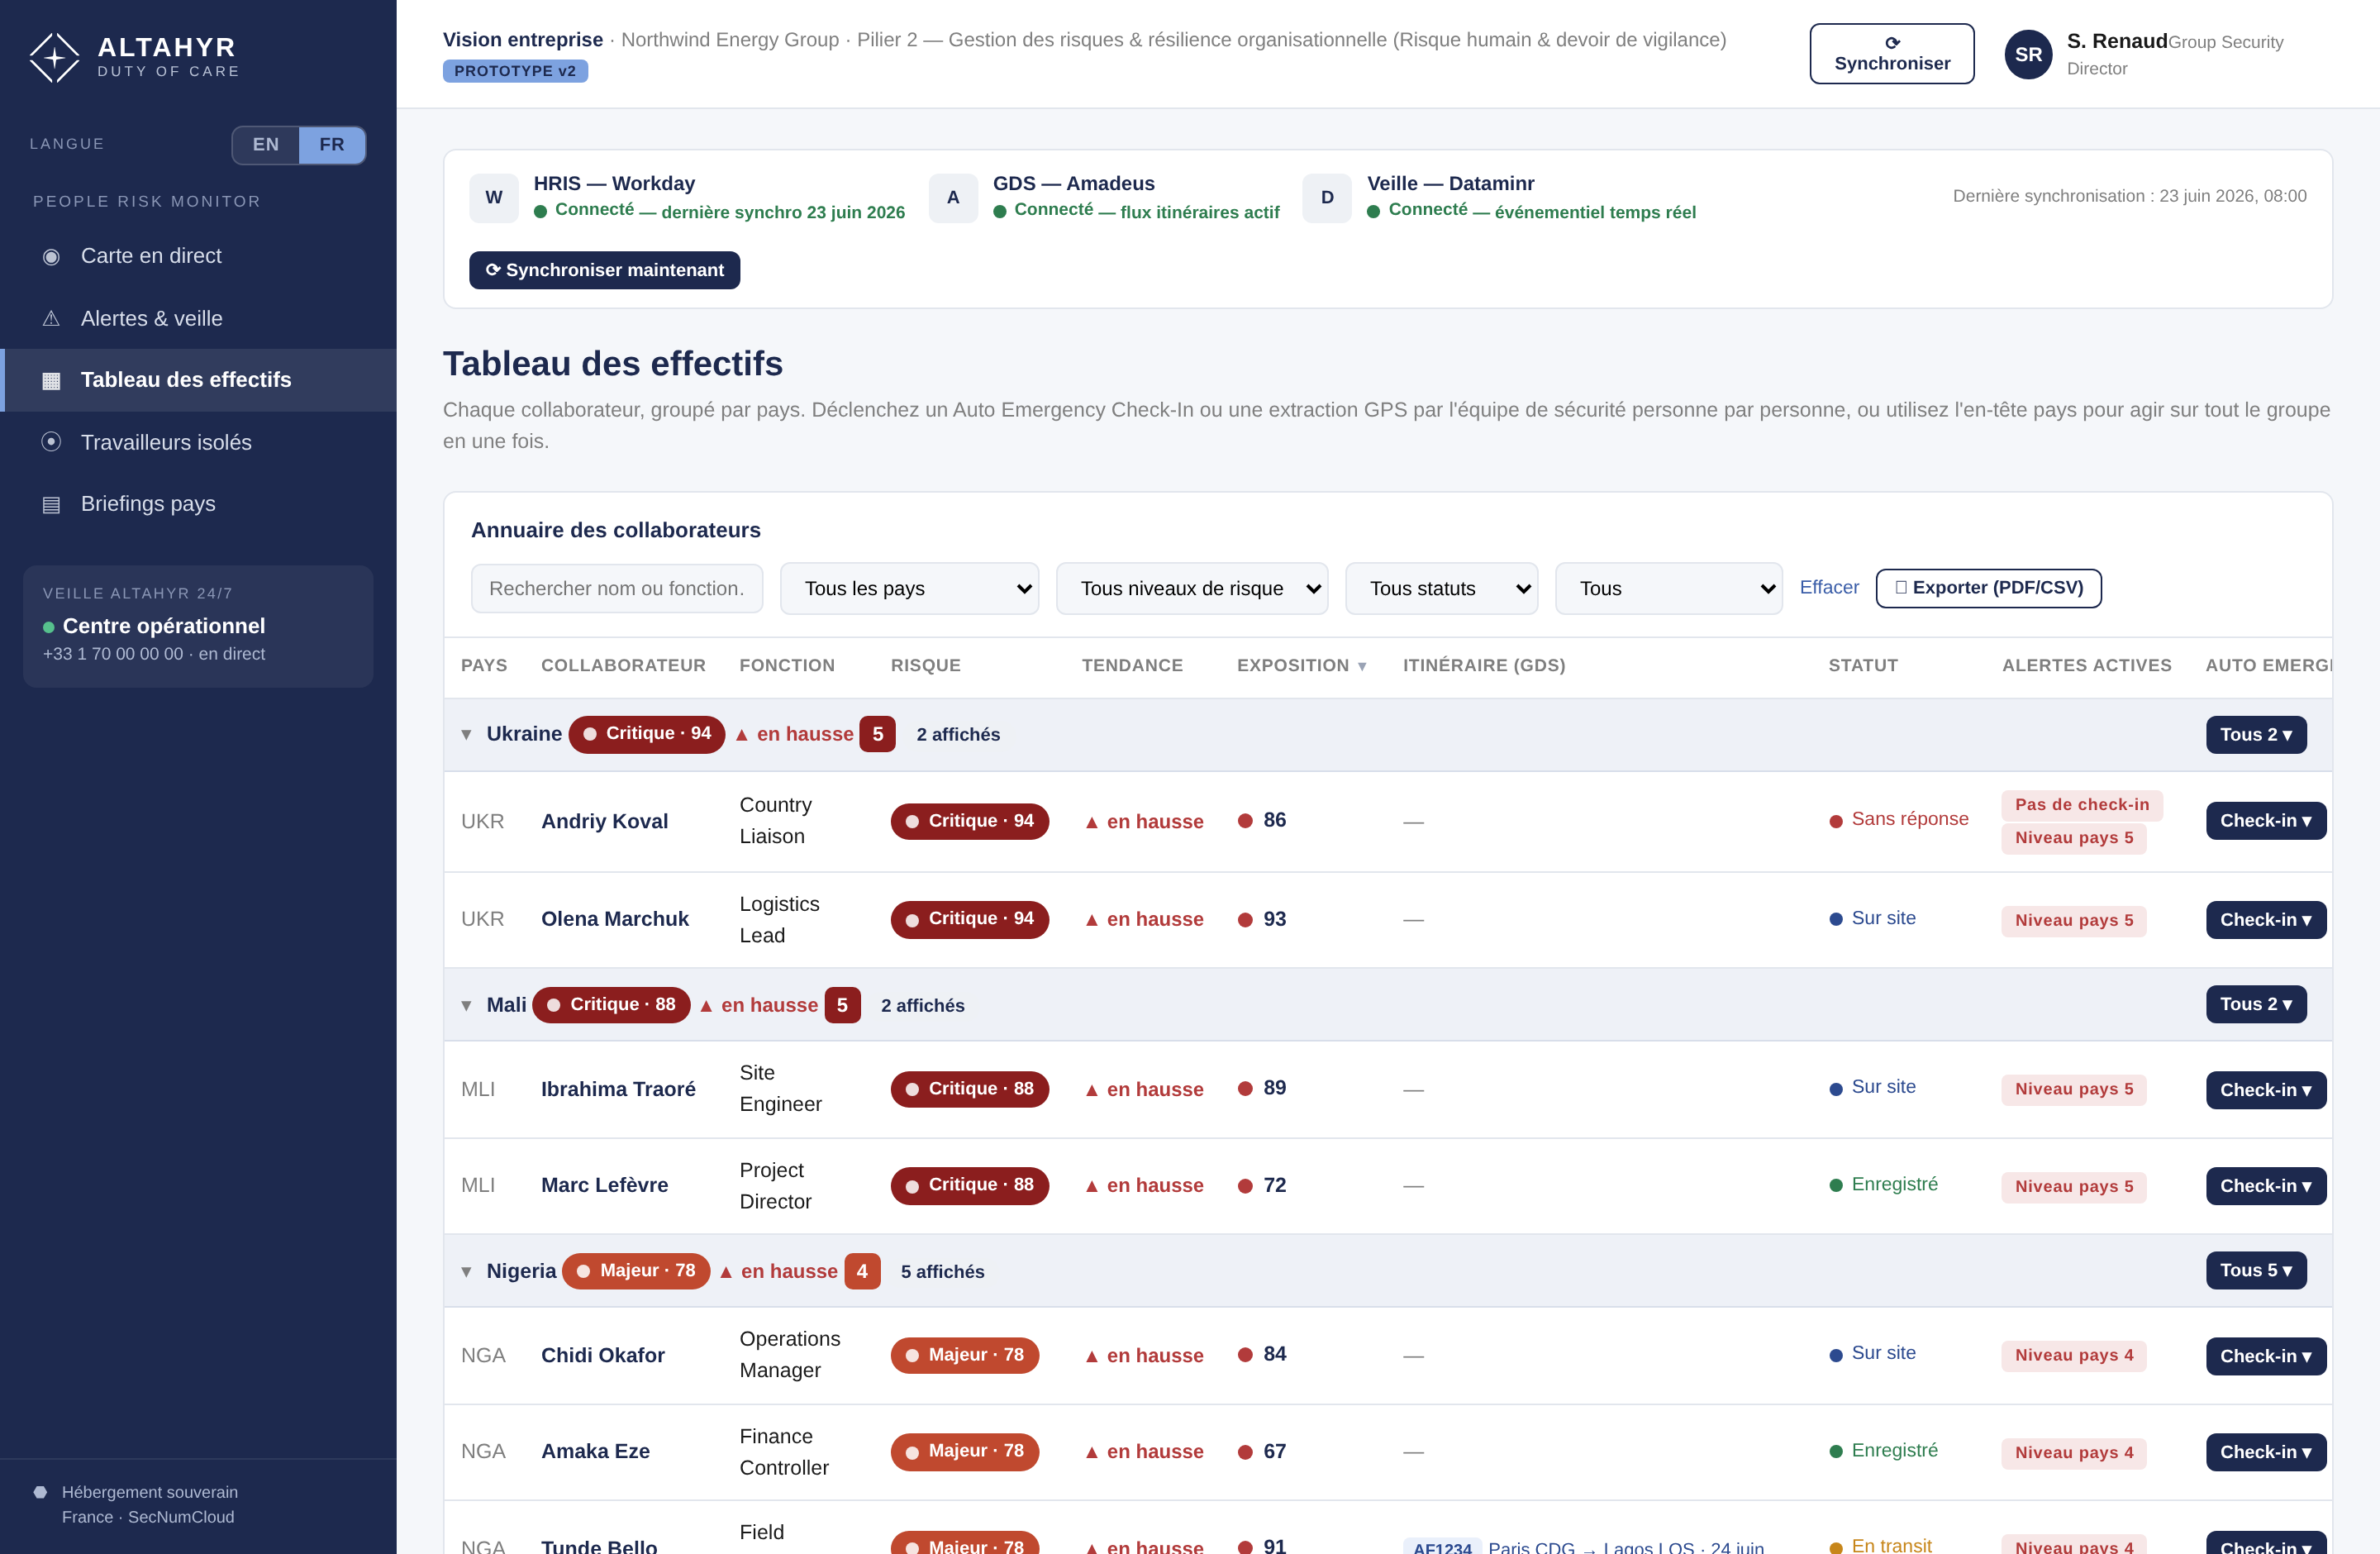Click the Risque column header
Screen dimensions: 2380x1554
click(x=926, y=666)
